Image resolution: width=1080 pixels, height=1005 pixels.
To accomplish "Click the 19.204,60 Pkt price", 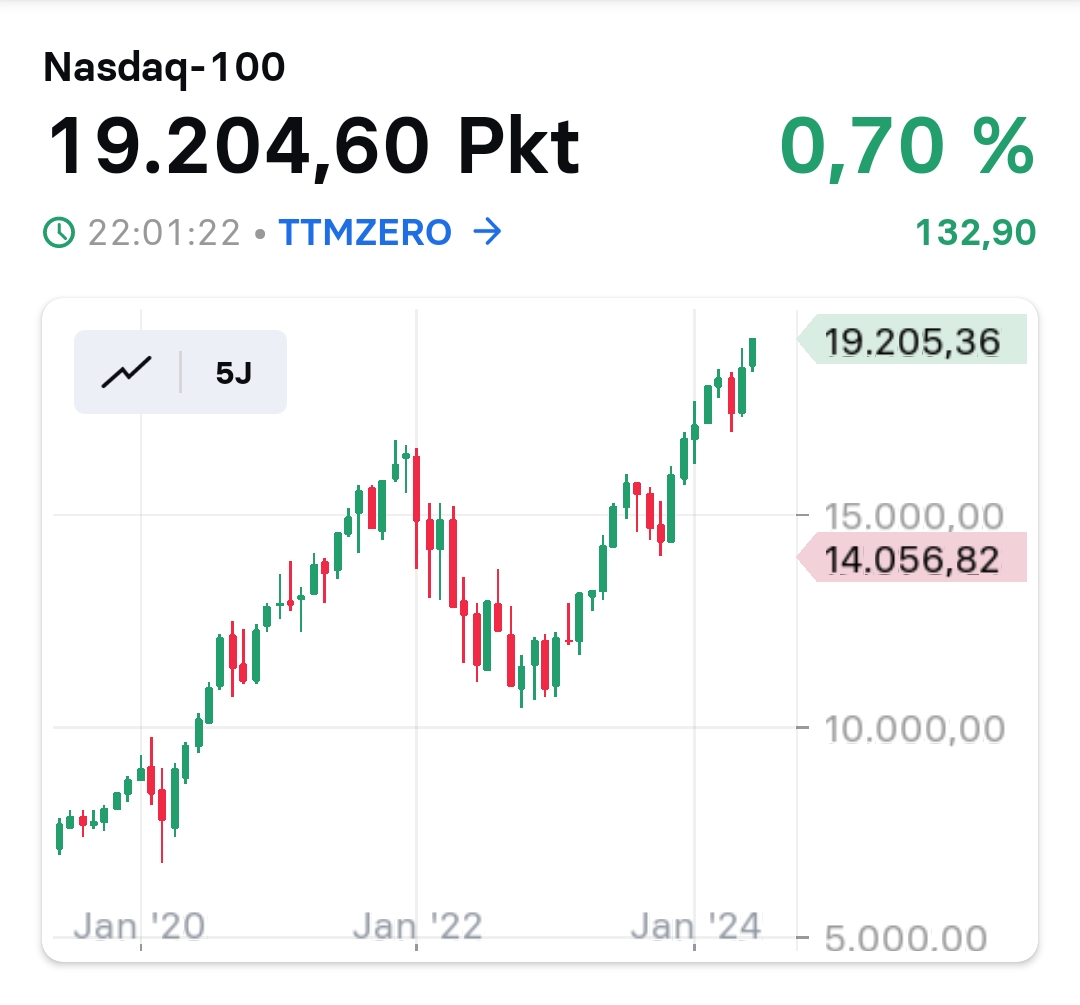I will (x=313, y=146).
